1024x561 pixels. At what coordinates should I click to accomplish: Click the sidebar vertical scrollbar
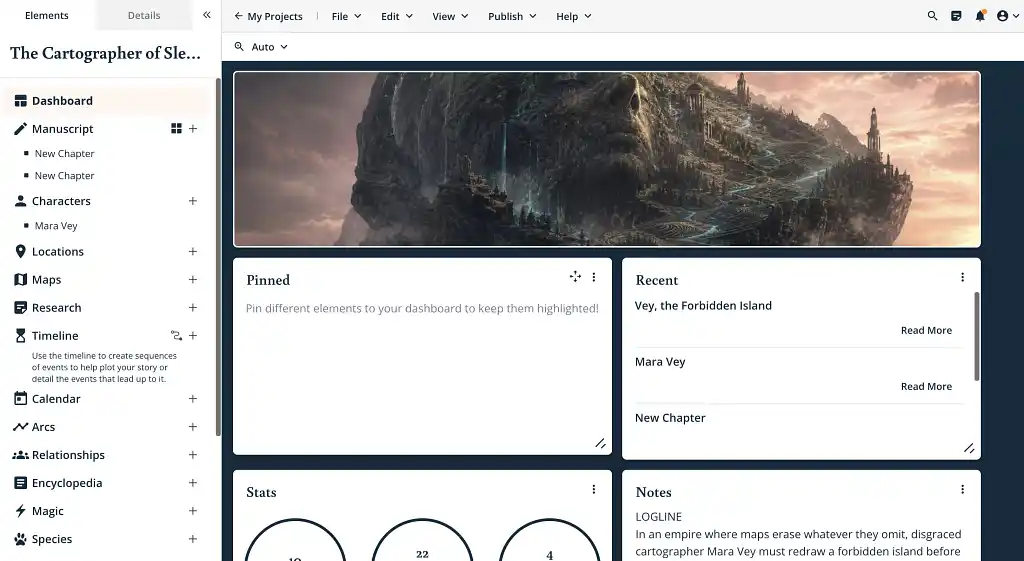coord(218,257)
